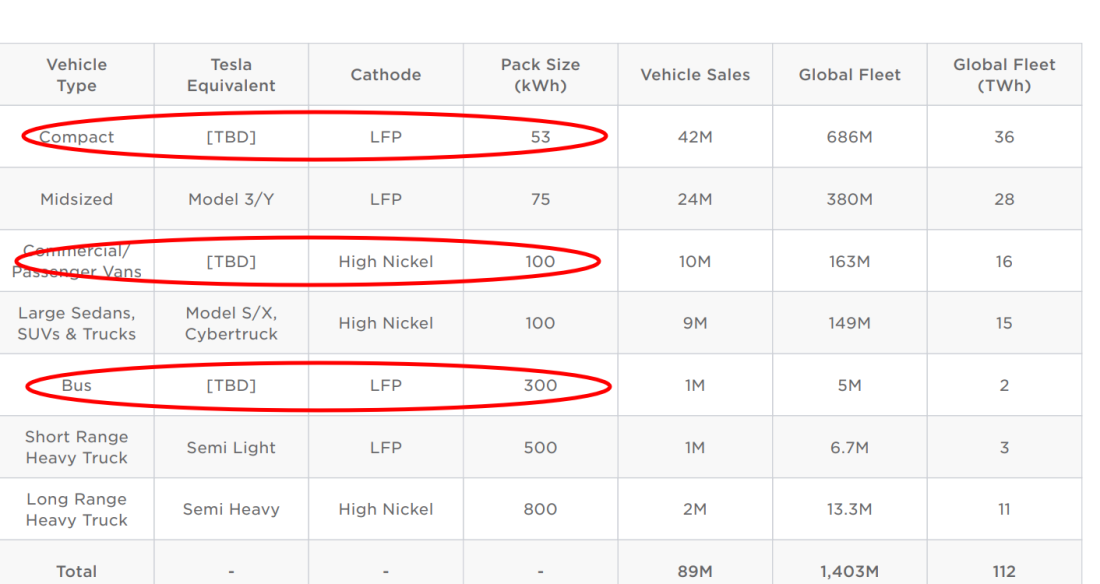1100x584 pixels.
Task: Click the Vehicle Sales column header
Action: coord(695,75)
